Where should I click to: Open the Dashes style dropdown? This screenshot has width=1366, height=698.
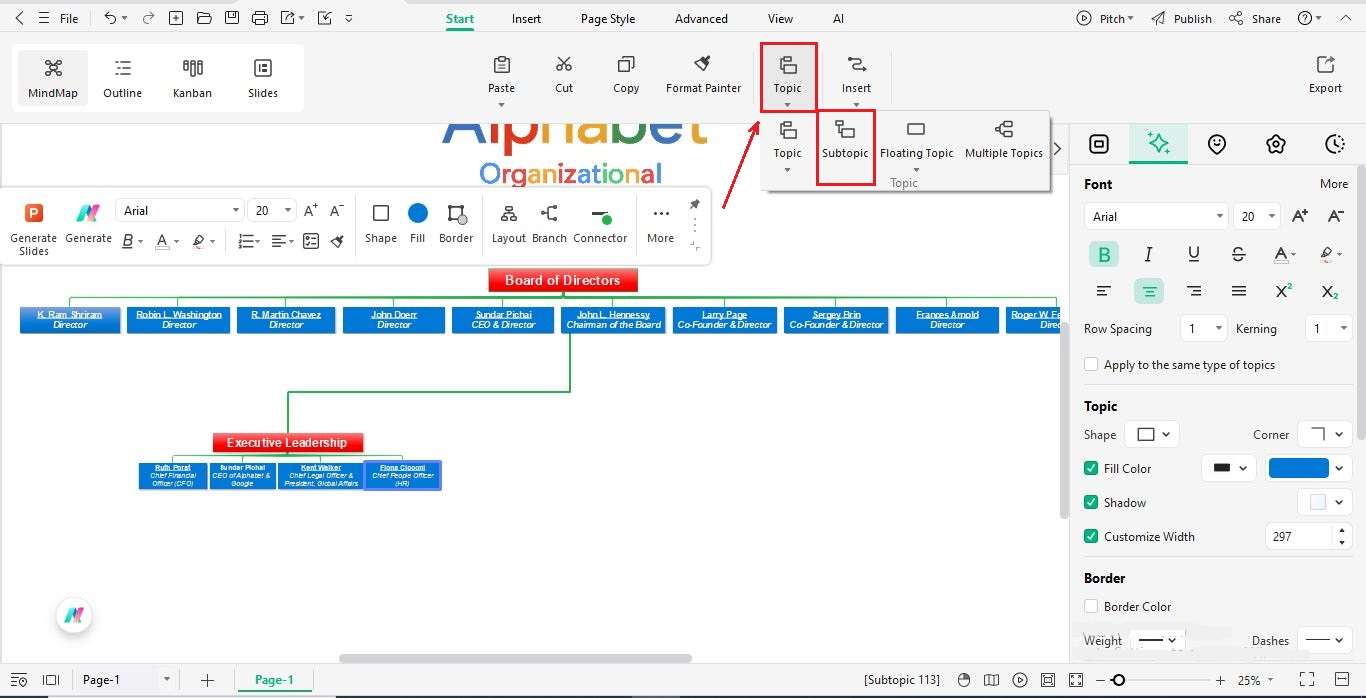1325,640
